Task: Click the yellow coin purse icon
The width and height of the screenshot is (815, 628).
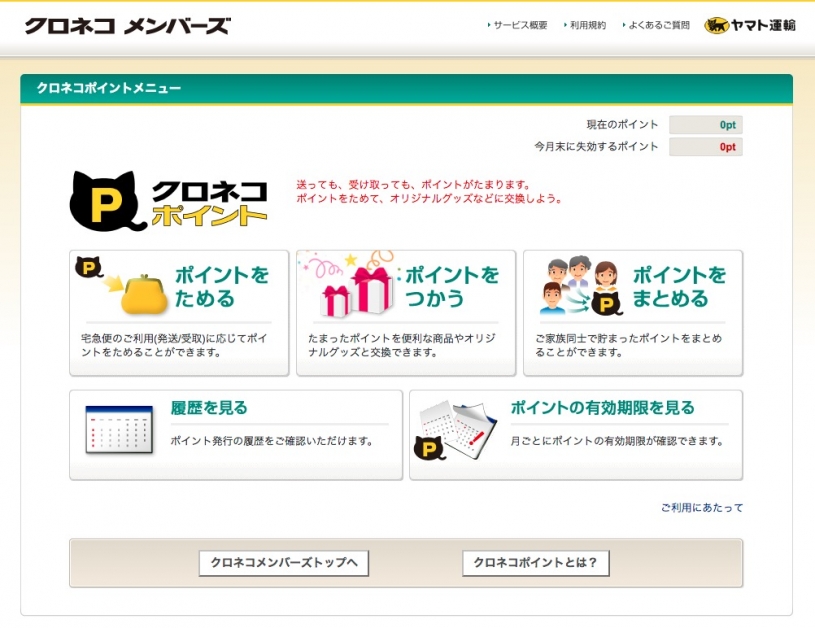Action: (143, 295)
